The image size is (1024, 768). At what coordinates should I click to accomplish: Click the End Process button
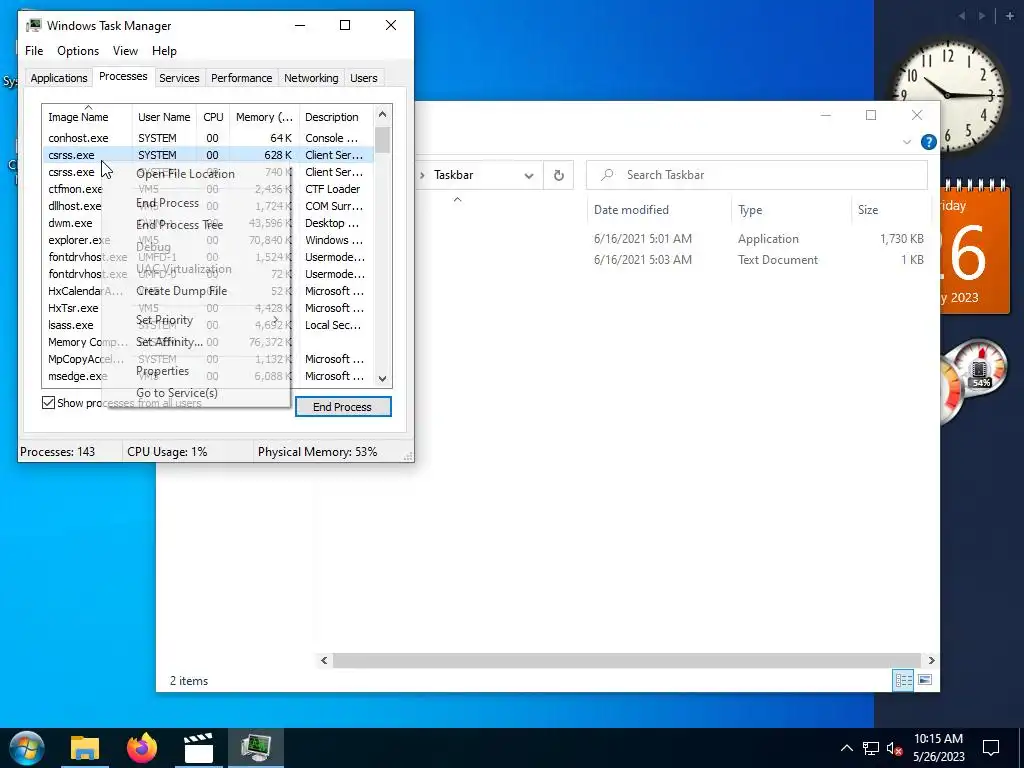click(343, 407)
